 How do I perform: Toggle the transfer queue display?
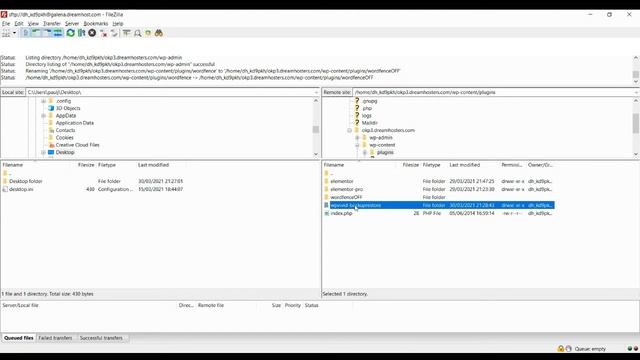click(x=58, y=33)
